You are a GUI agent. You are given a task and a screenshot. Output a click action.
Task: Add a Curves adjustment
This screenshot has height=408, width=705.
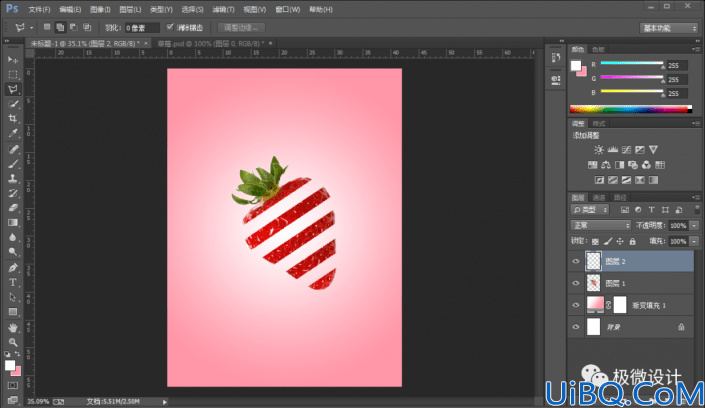pyautogui.click(x=626, y=150)
